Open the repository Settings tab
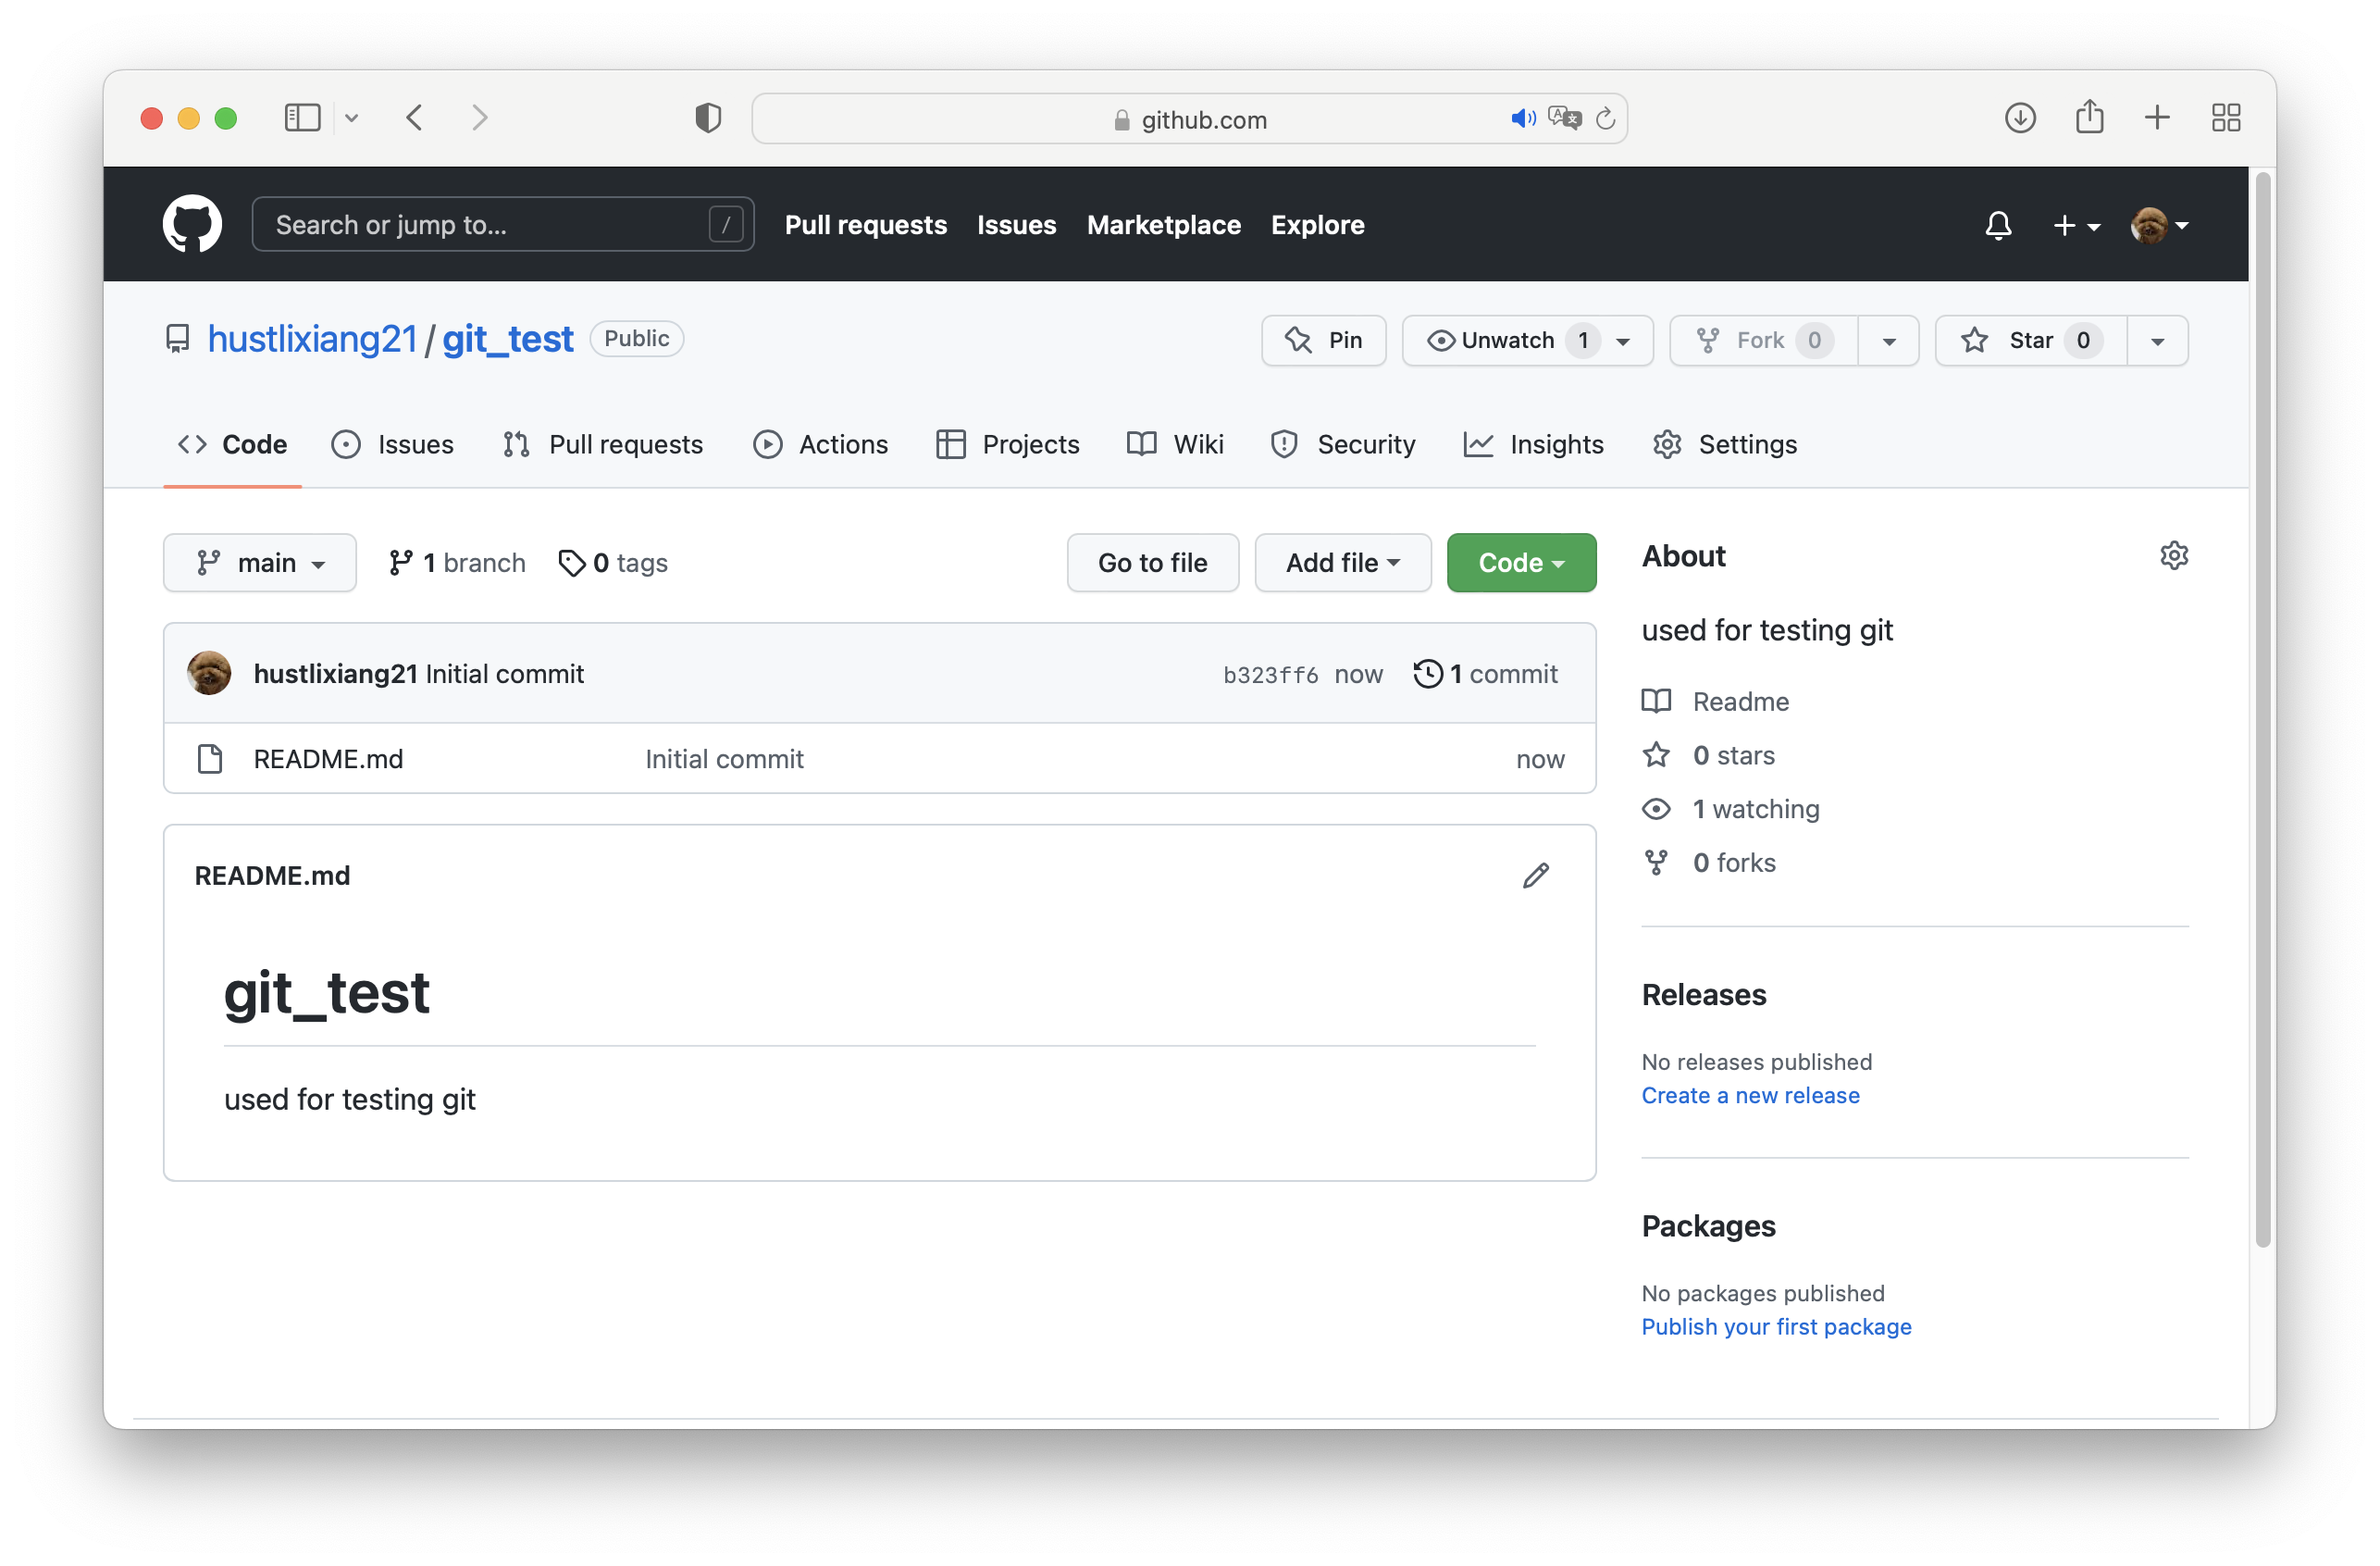Image resolution: width=2380 pixels, height=1566 pixels. (x=1725, y=444)
